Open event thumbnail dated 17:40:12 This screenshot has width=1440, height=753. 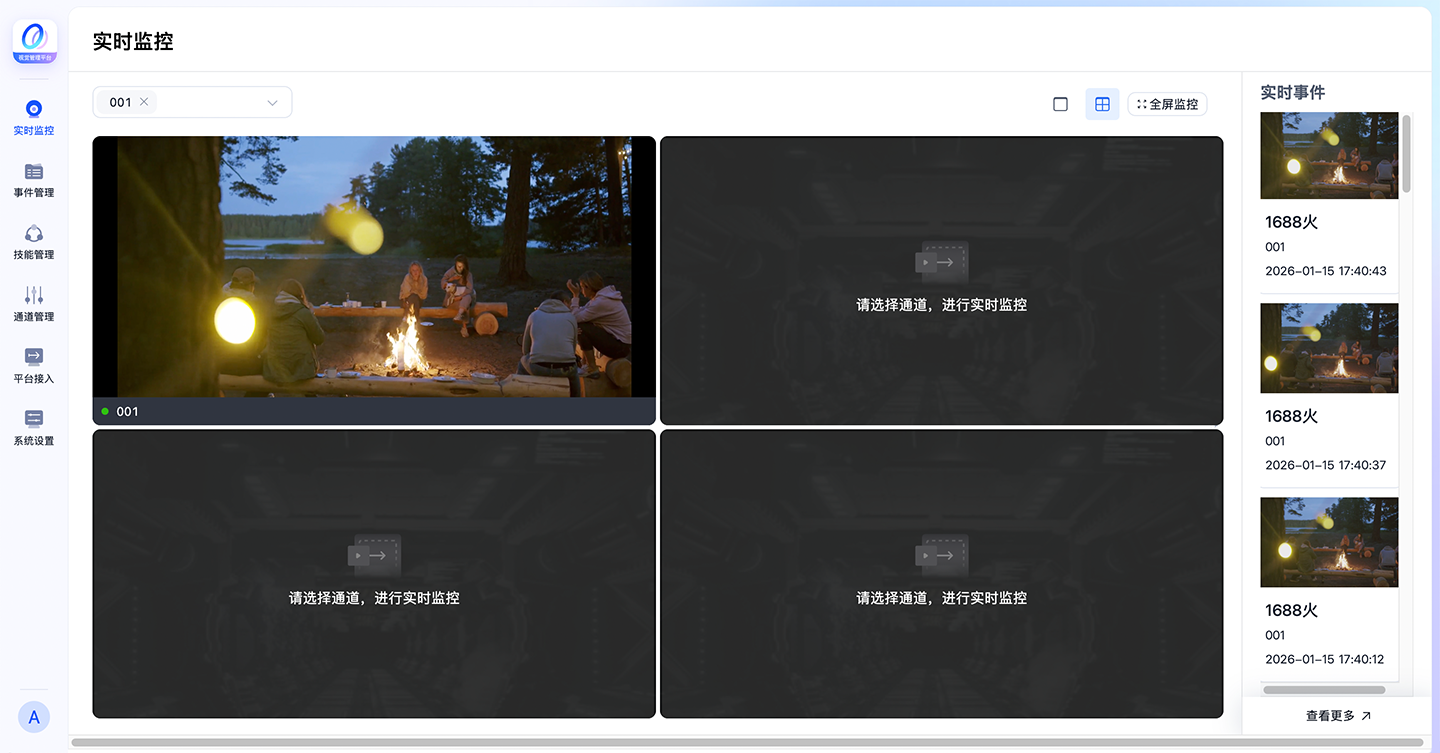[x=1329, y=543]
